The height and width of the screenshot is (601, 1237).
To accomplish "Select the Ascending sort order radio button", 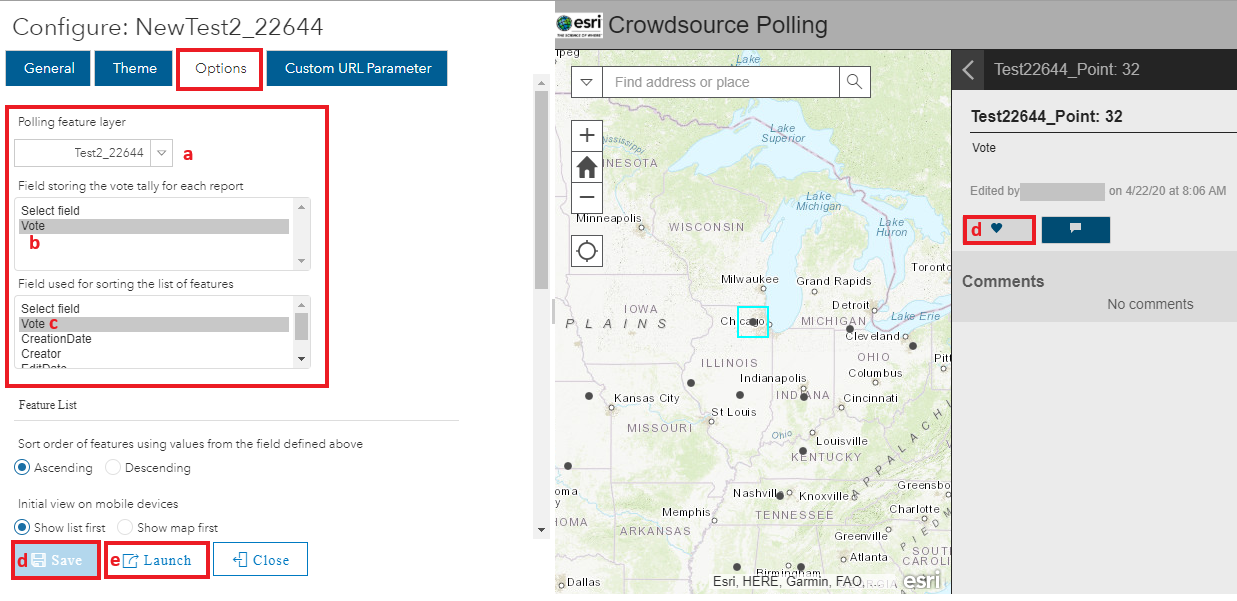I will click(23, 467).
